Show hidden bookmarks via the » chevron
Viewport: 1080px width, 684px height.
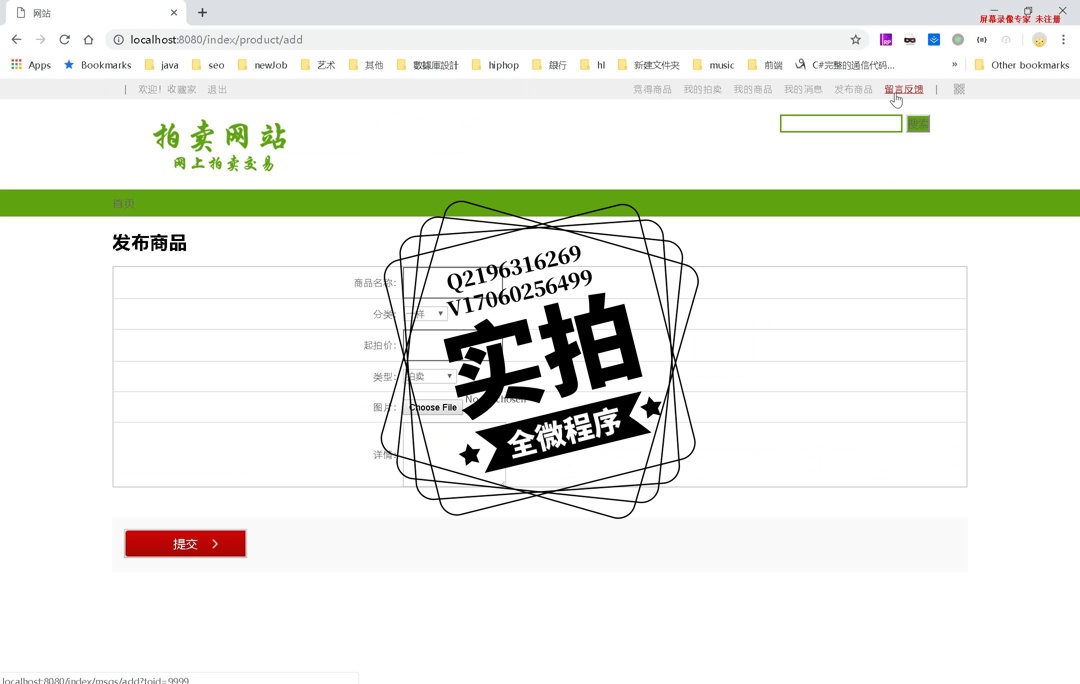point(955,65)
